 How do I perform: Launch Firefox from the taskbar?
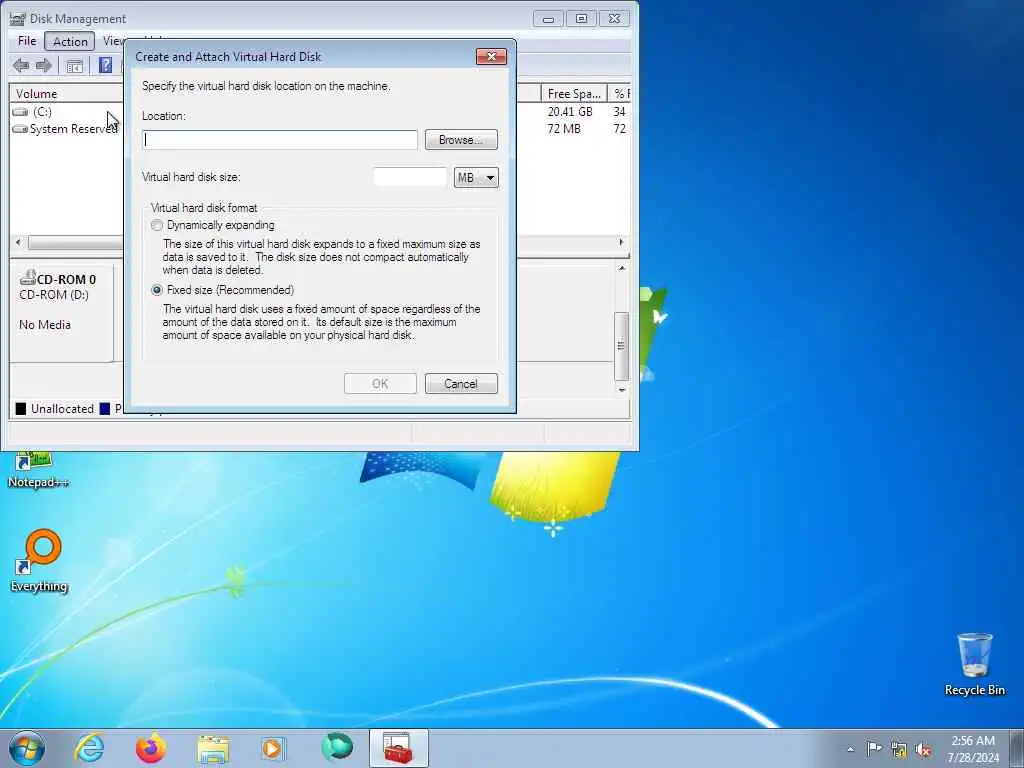(x=151, y=748)
